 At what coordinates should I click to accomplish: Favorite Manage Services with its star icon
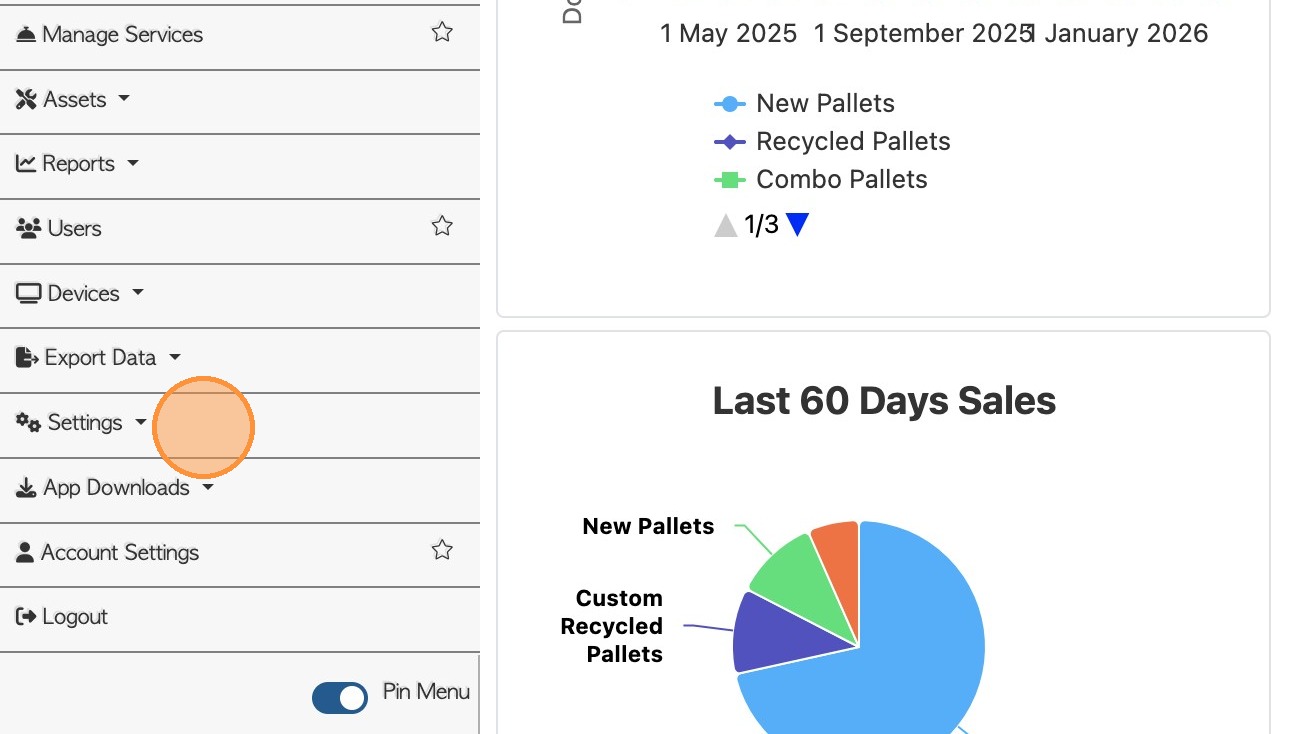[442, 33]
